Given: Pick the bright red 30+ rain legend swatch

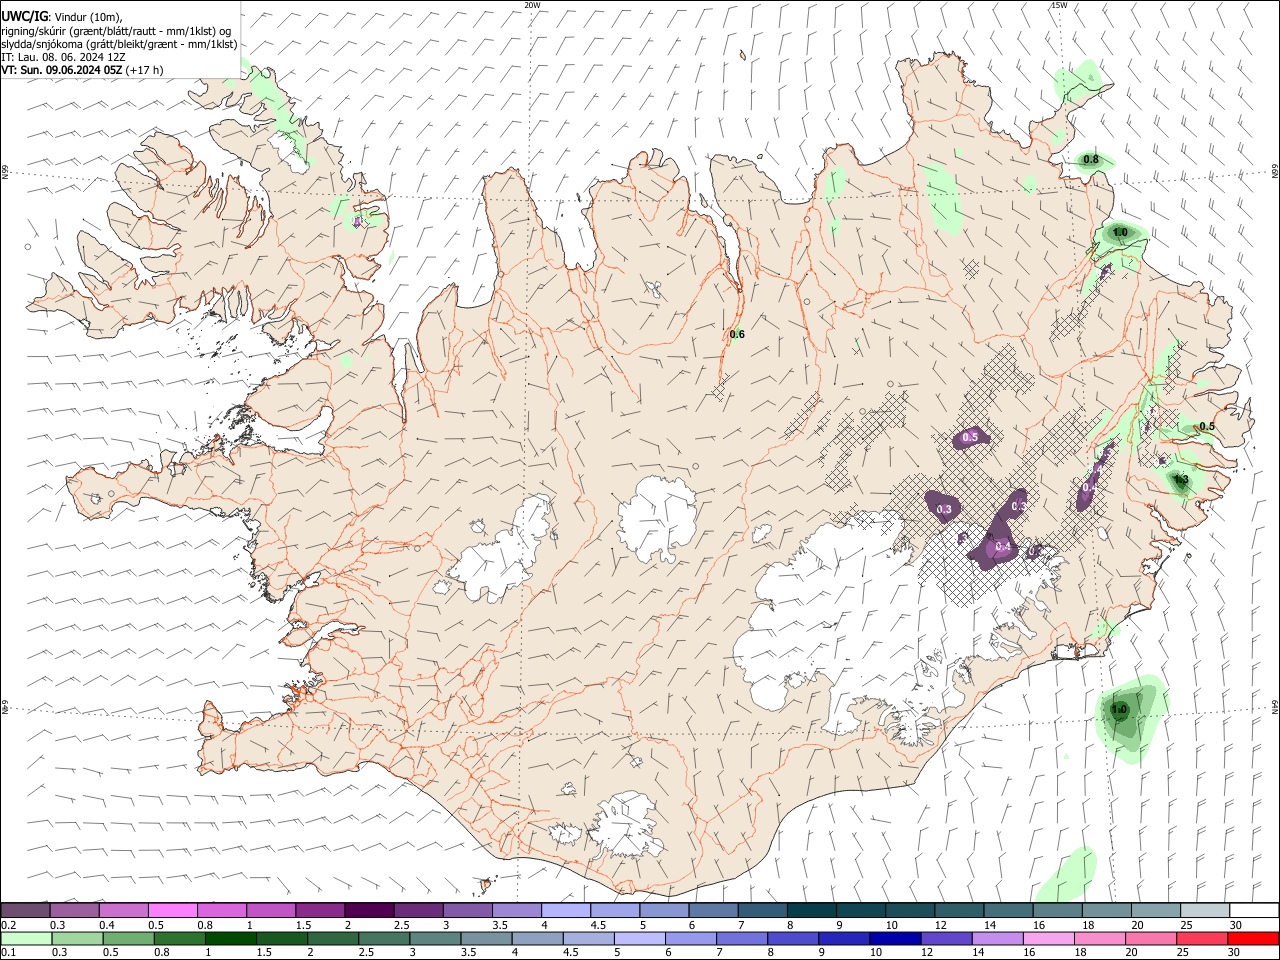Looking at the screenshot, I should 1253,938.
